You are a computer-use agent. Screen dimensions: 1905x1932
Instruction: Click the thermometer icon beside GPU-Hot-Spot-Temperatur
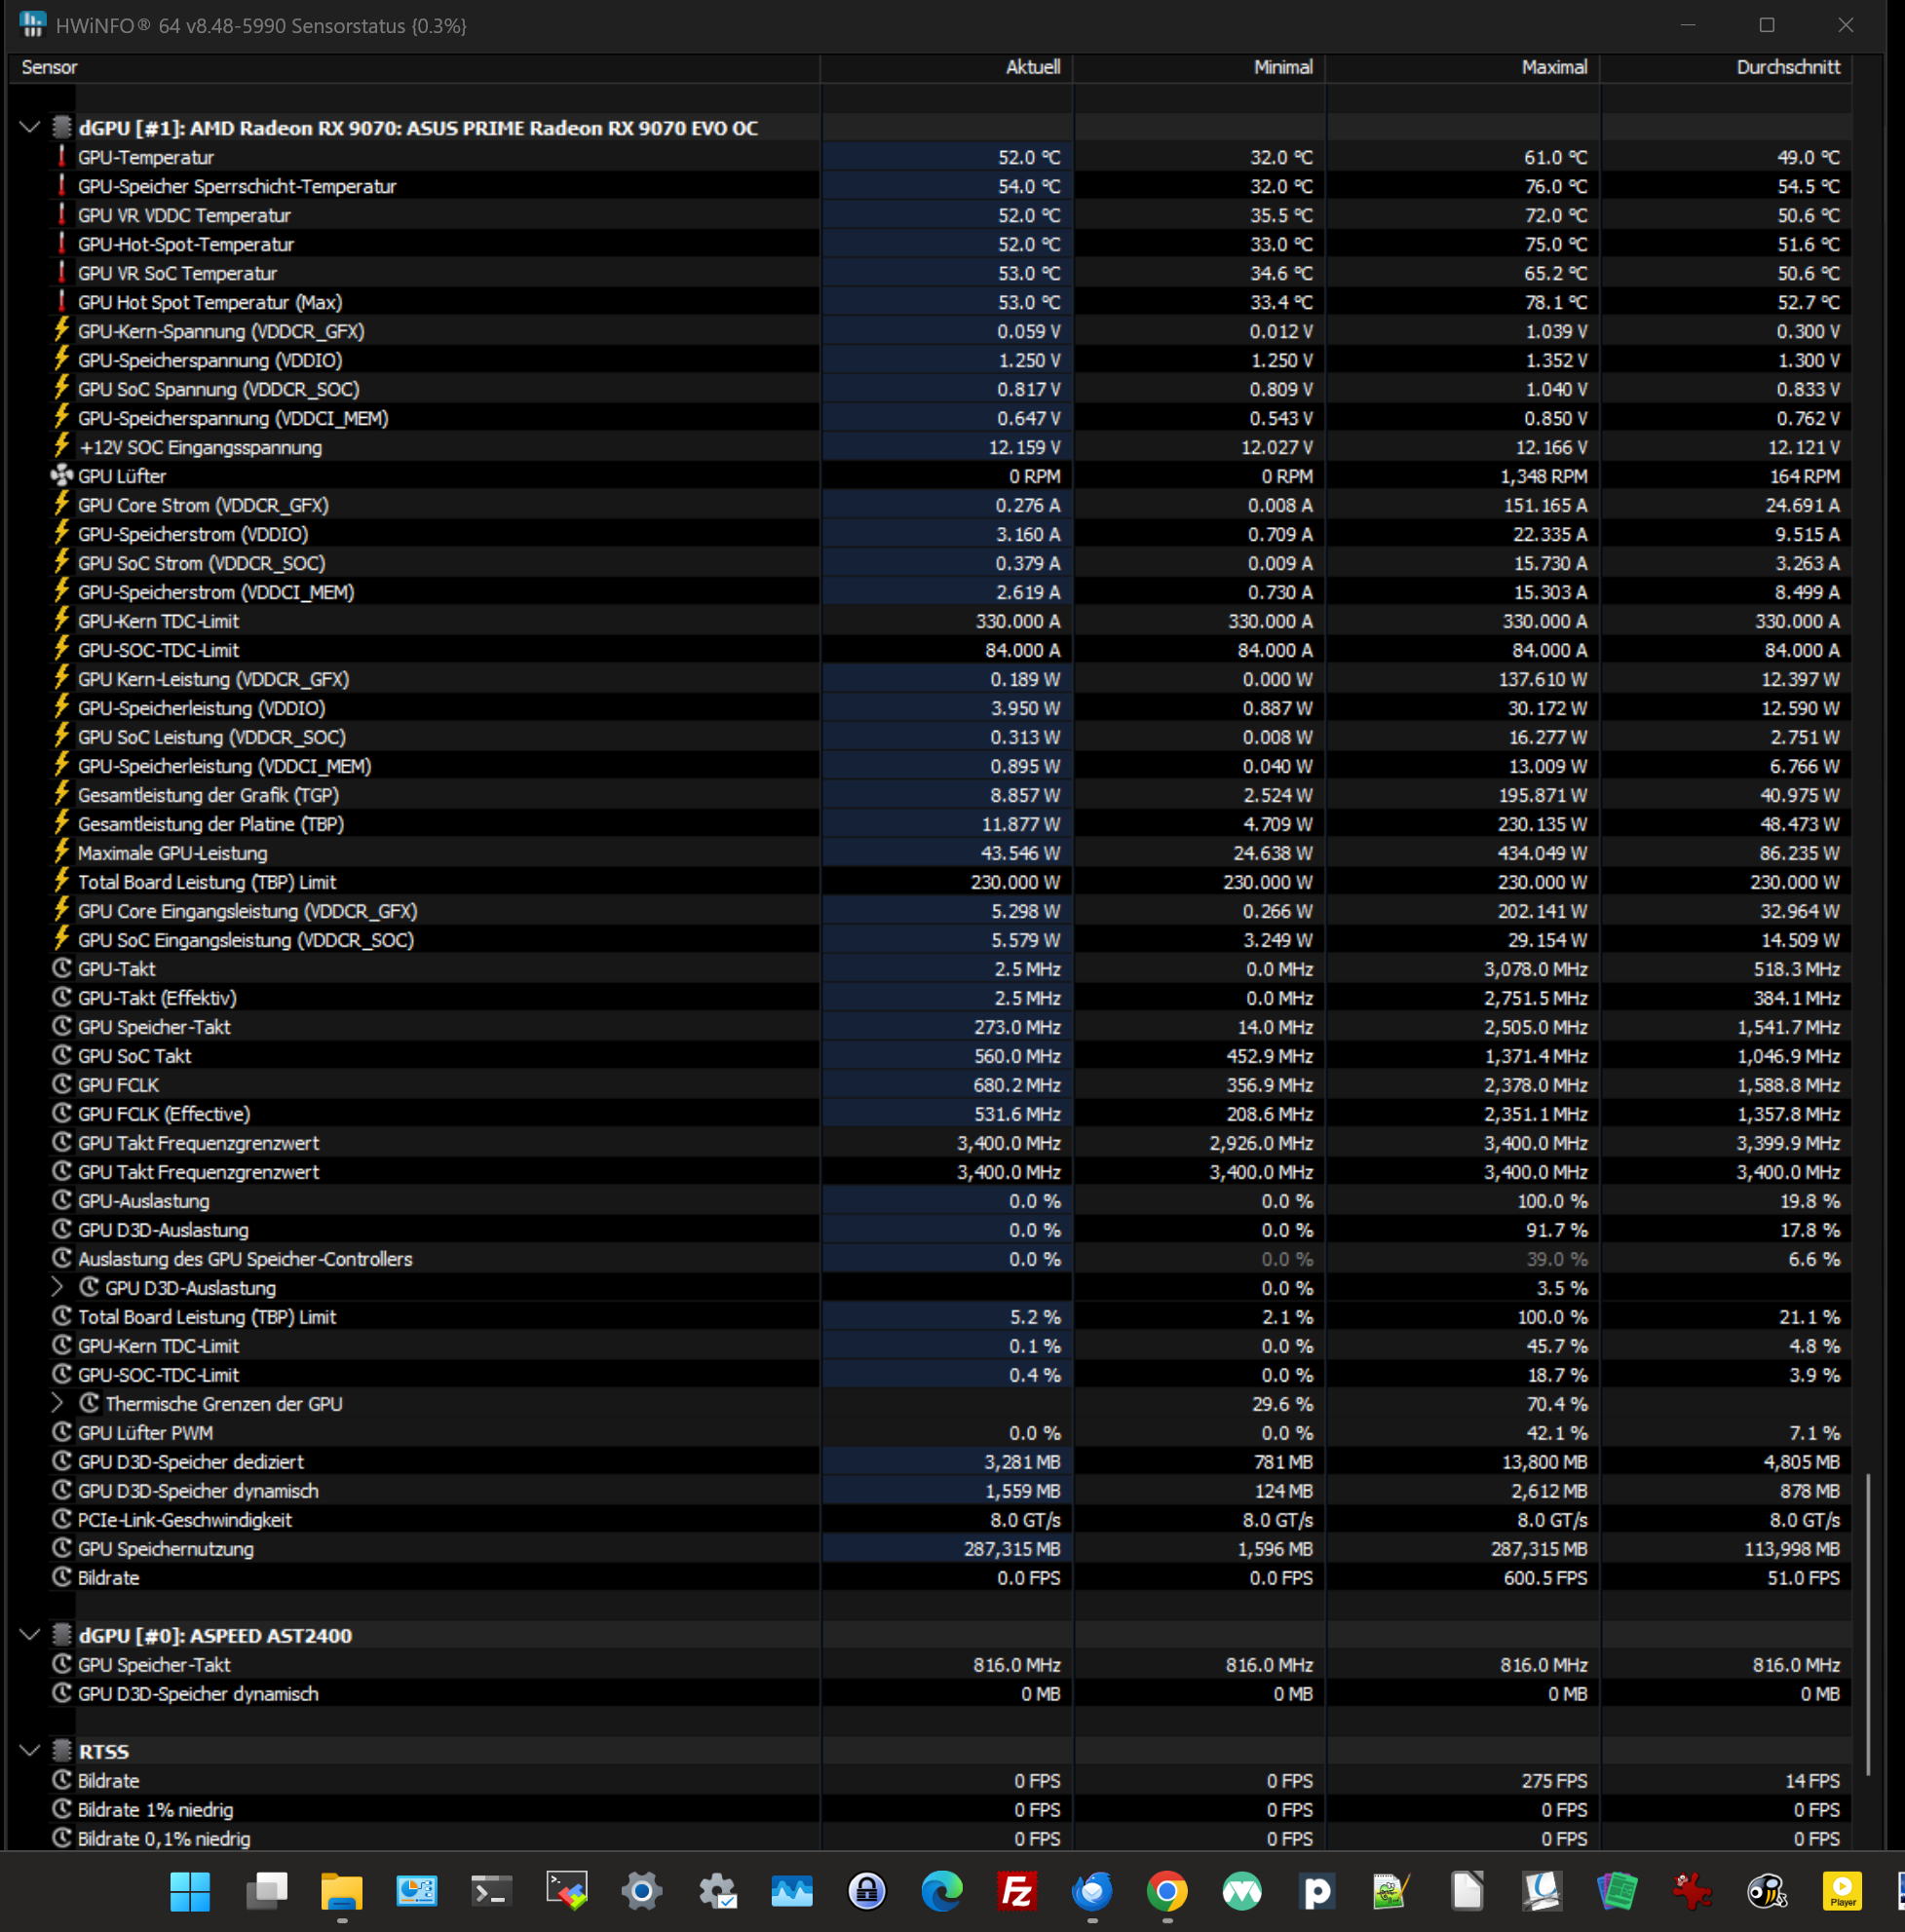(x=62, y=244)
